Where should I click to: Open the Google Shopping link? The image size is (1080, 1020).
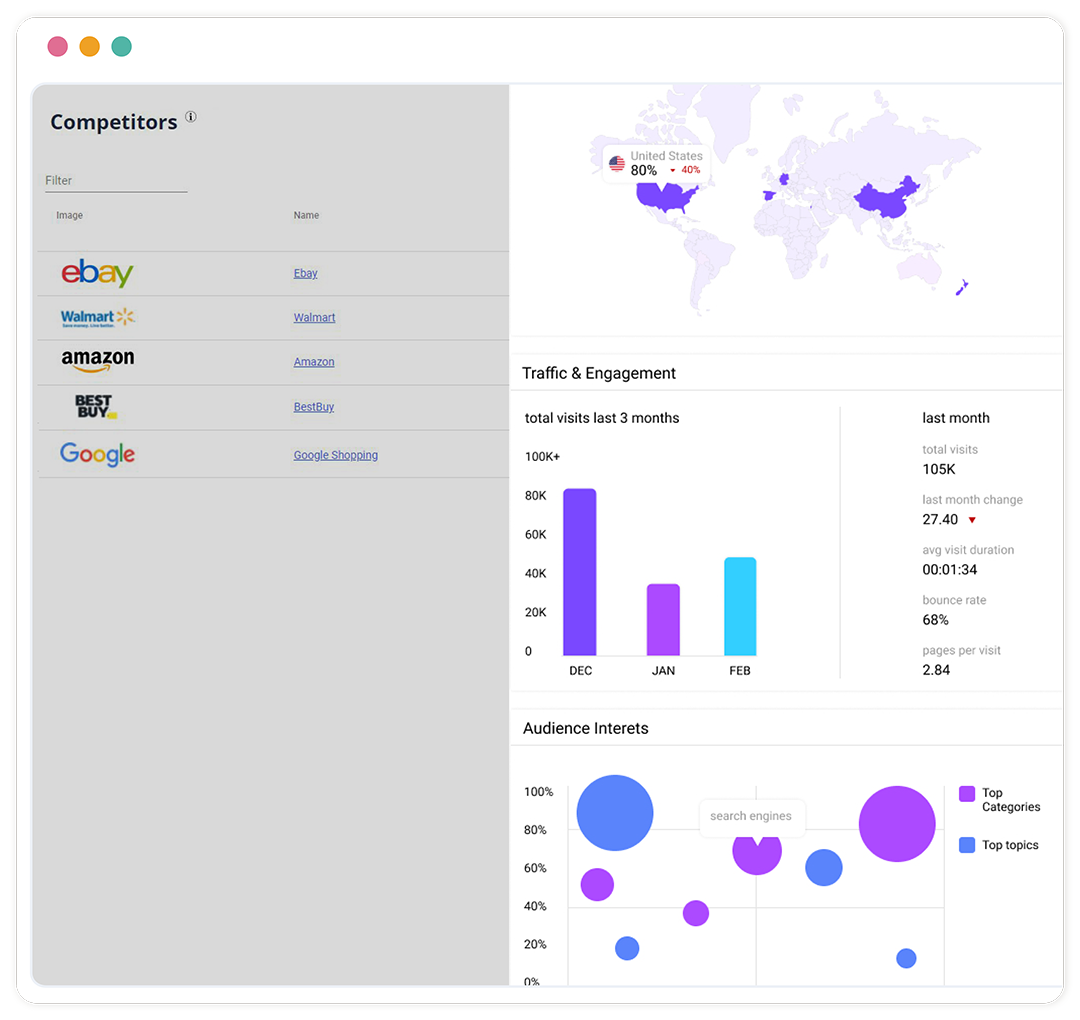tap(335, 455)
